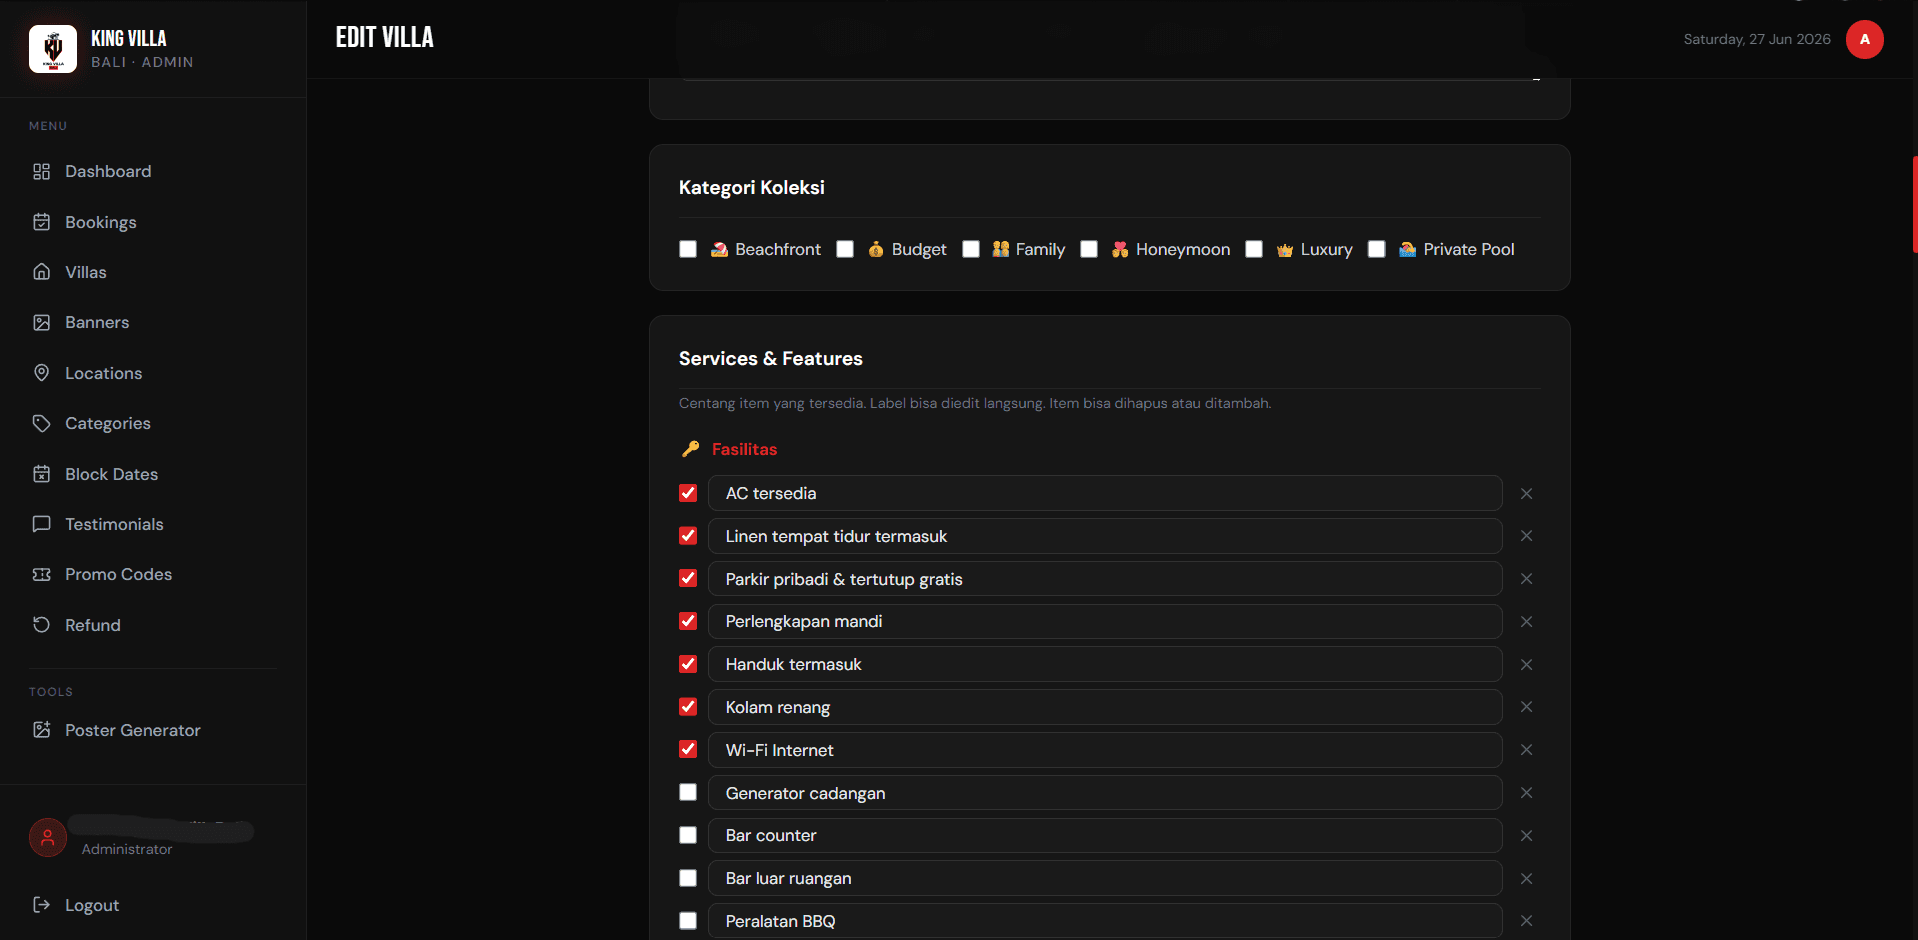Click the Wi-Fi Internet text field

click(x=1105, y=750)
